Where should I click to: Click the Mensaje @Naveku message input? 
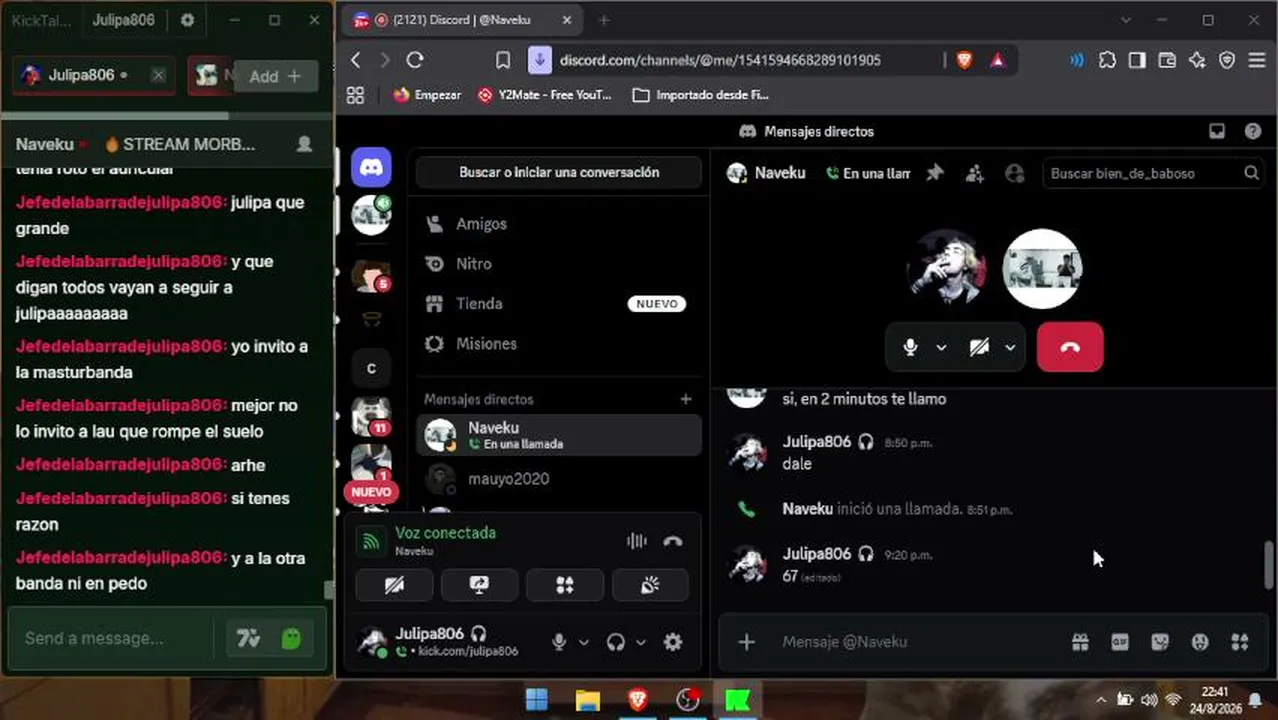[920, 642]
